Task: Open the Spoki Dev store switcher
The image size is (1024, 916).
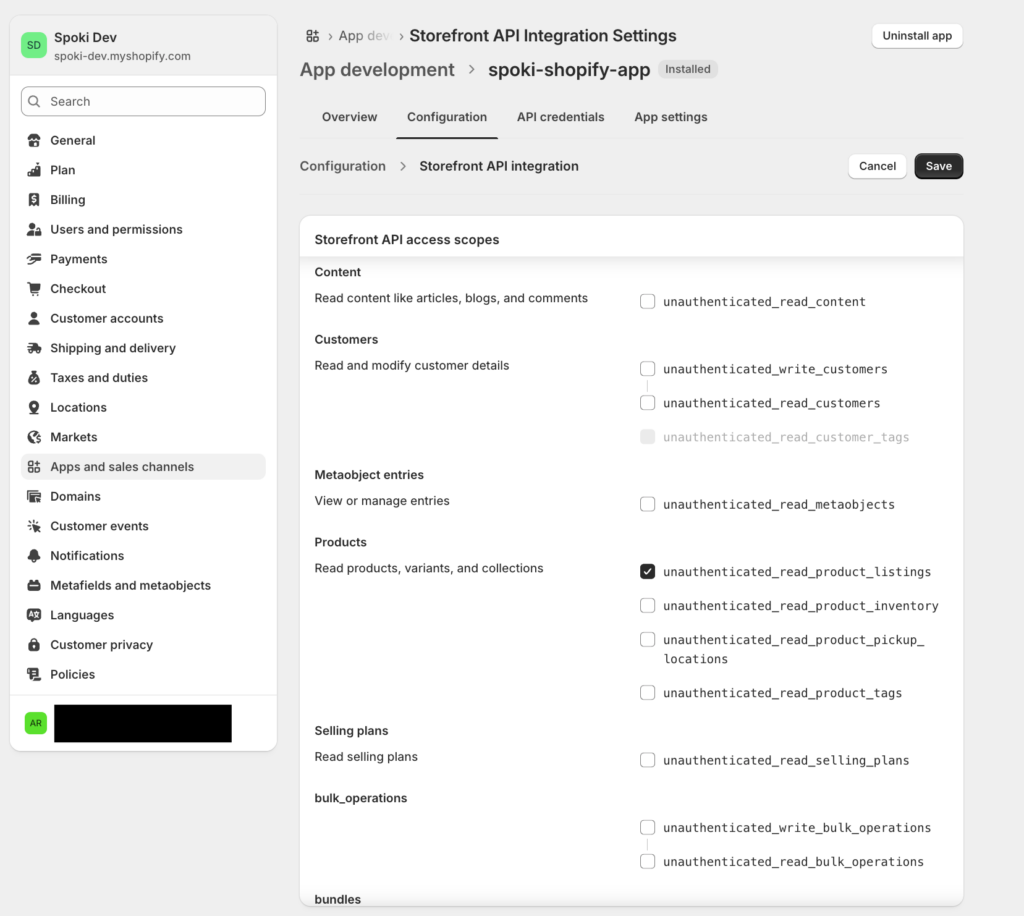Action: (143, 46)
